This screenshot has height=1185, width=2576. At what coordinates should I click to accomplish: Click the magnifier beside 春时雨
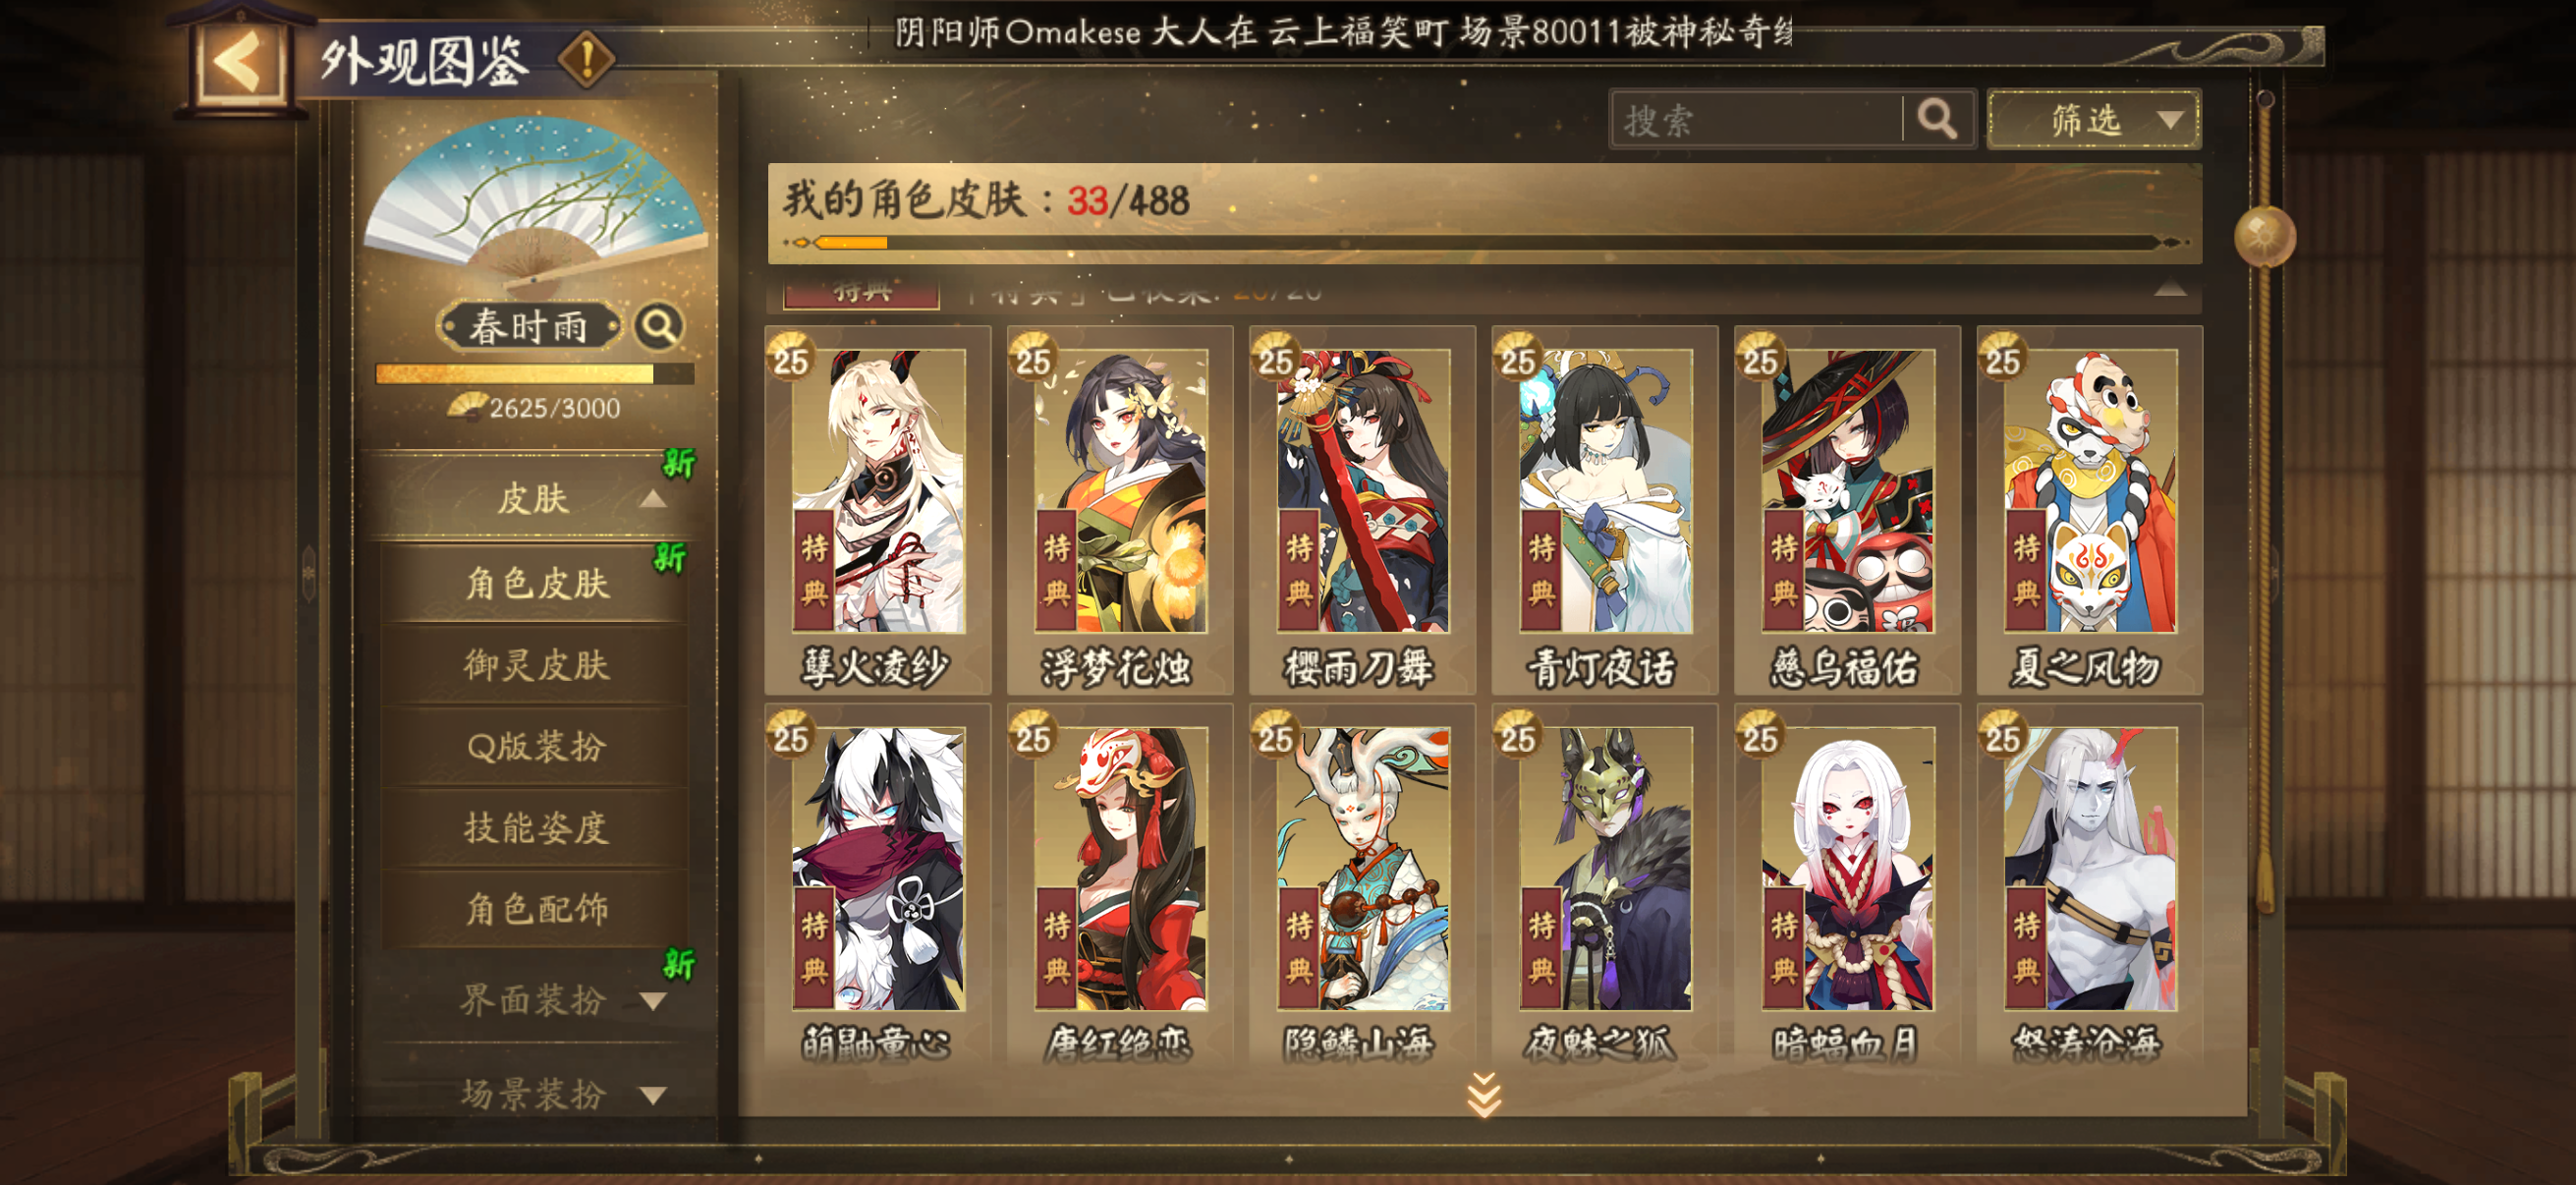[659, 326]
